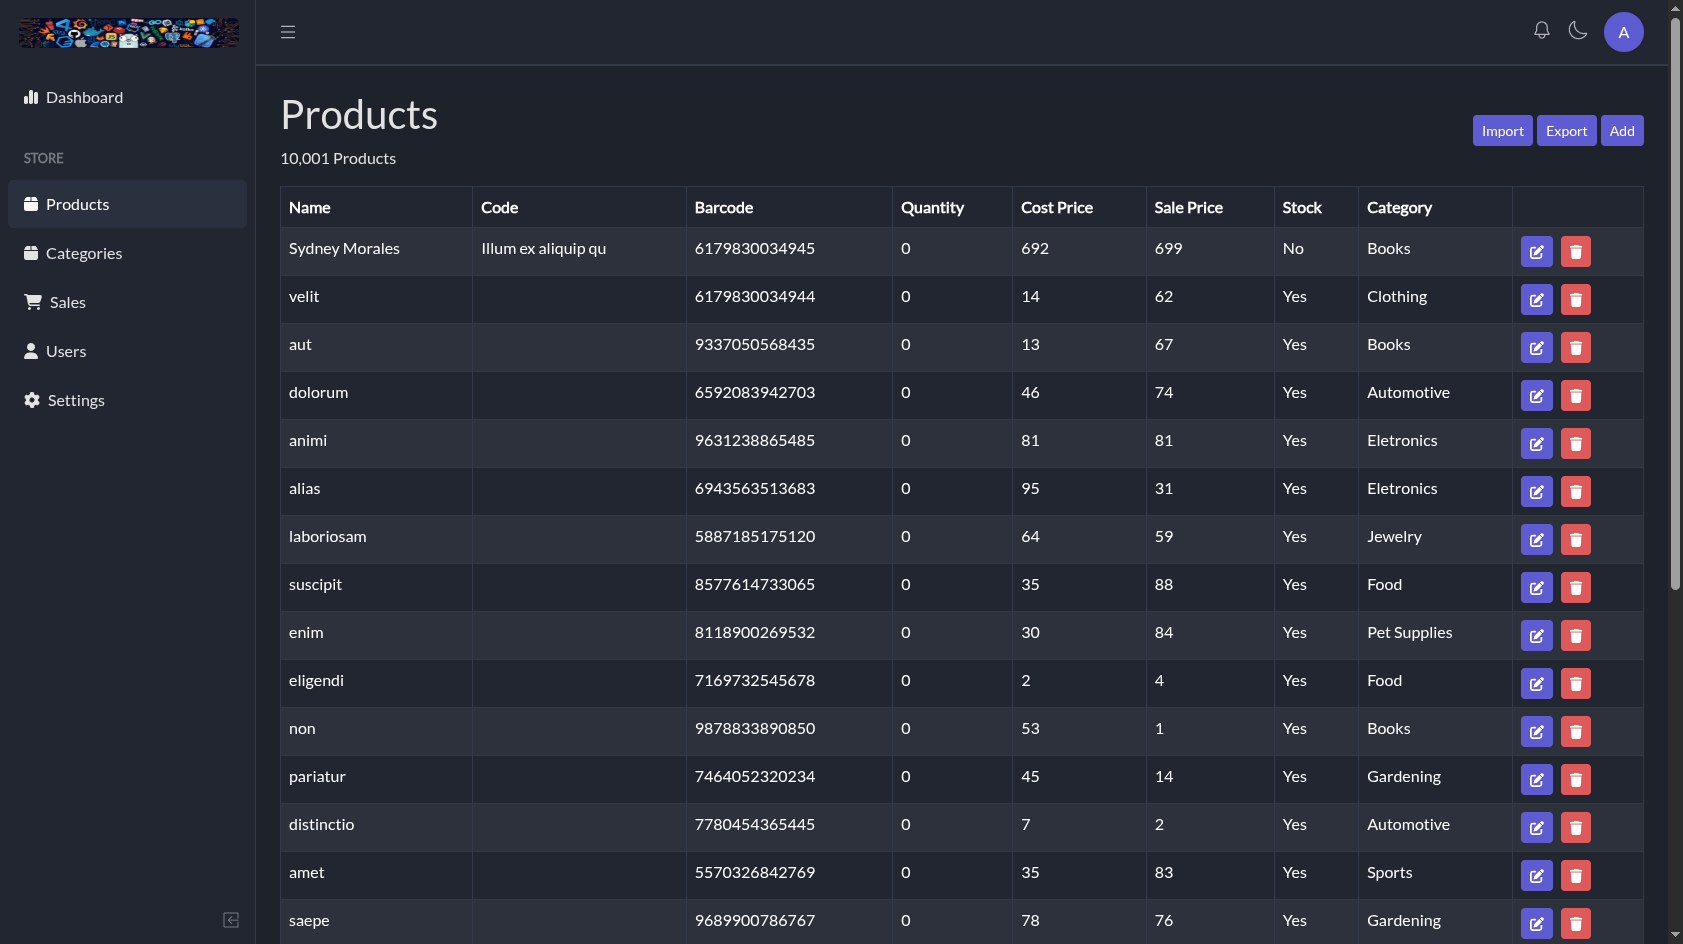
Task: Delete the laboriosam product
Action: [1576, 540]
